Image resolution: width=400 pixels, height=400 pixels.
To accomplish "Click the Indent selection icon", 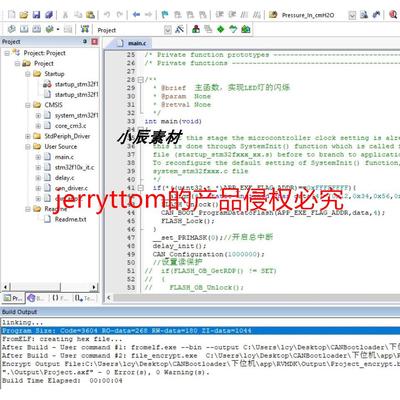I will (x=219, y=15).
